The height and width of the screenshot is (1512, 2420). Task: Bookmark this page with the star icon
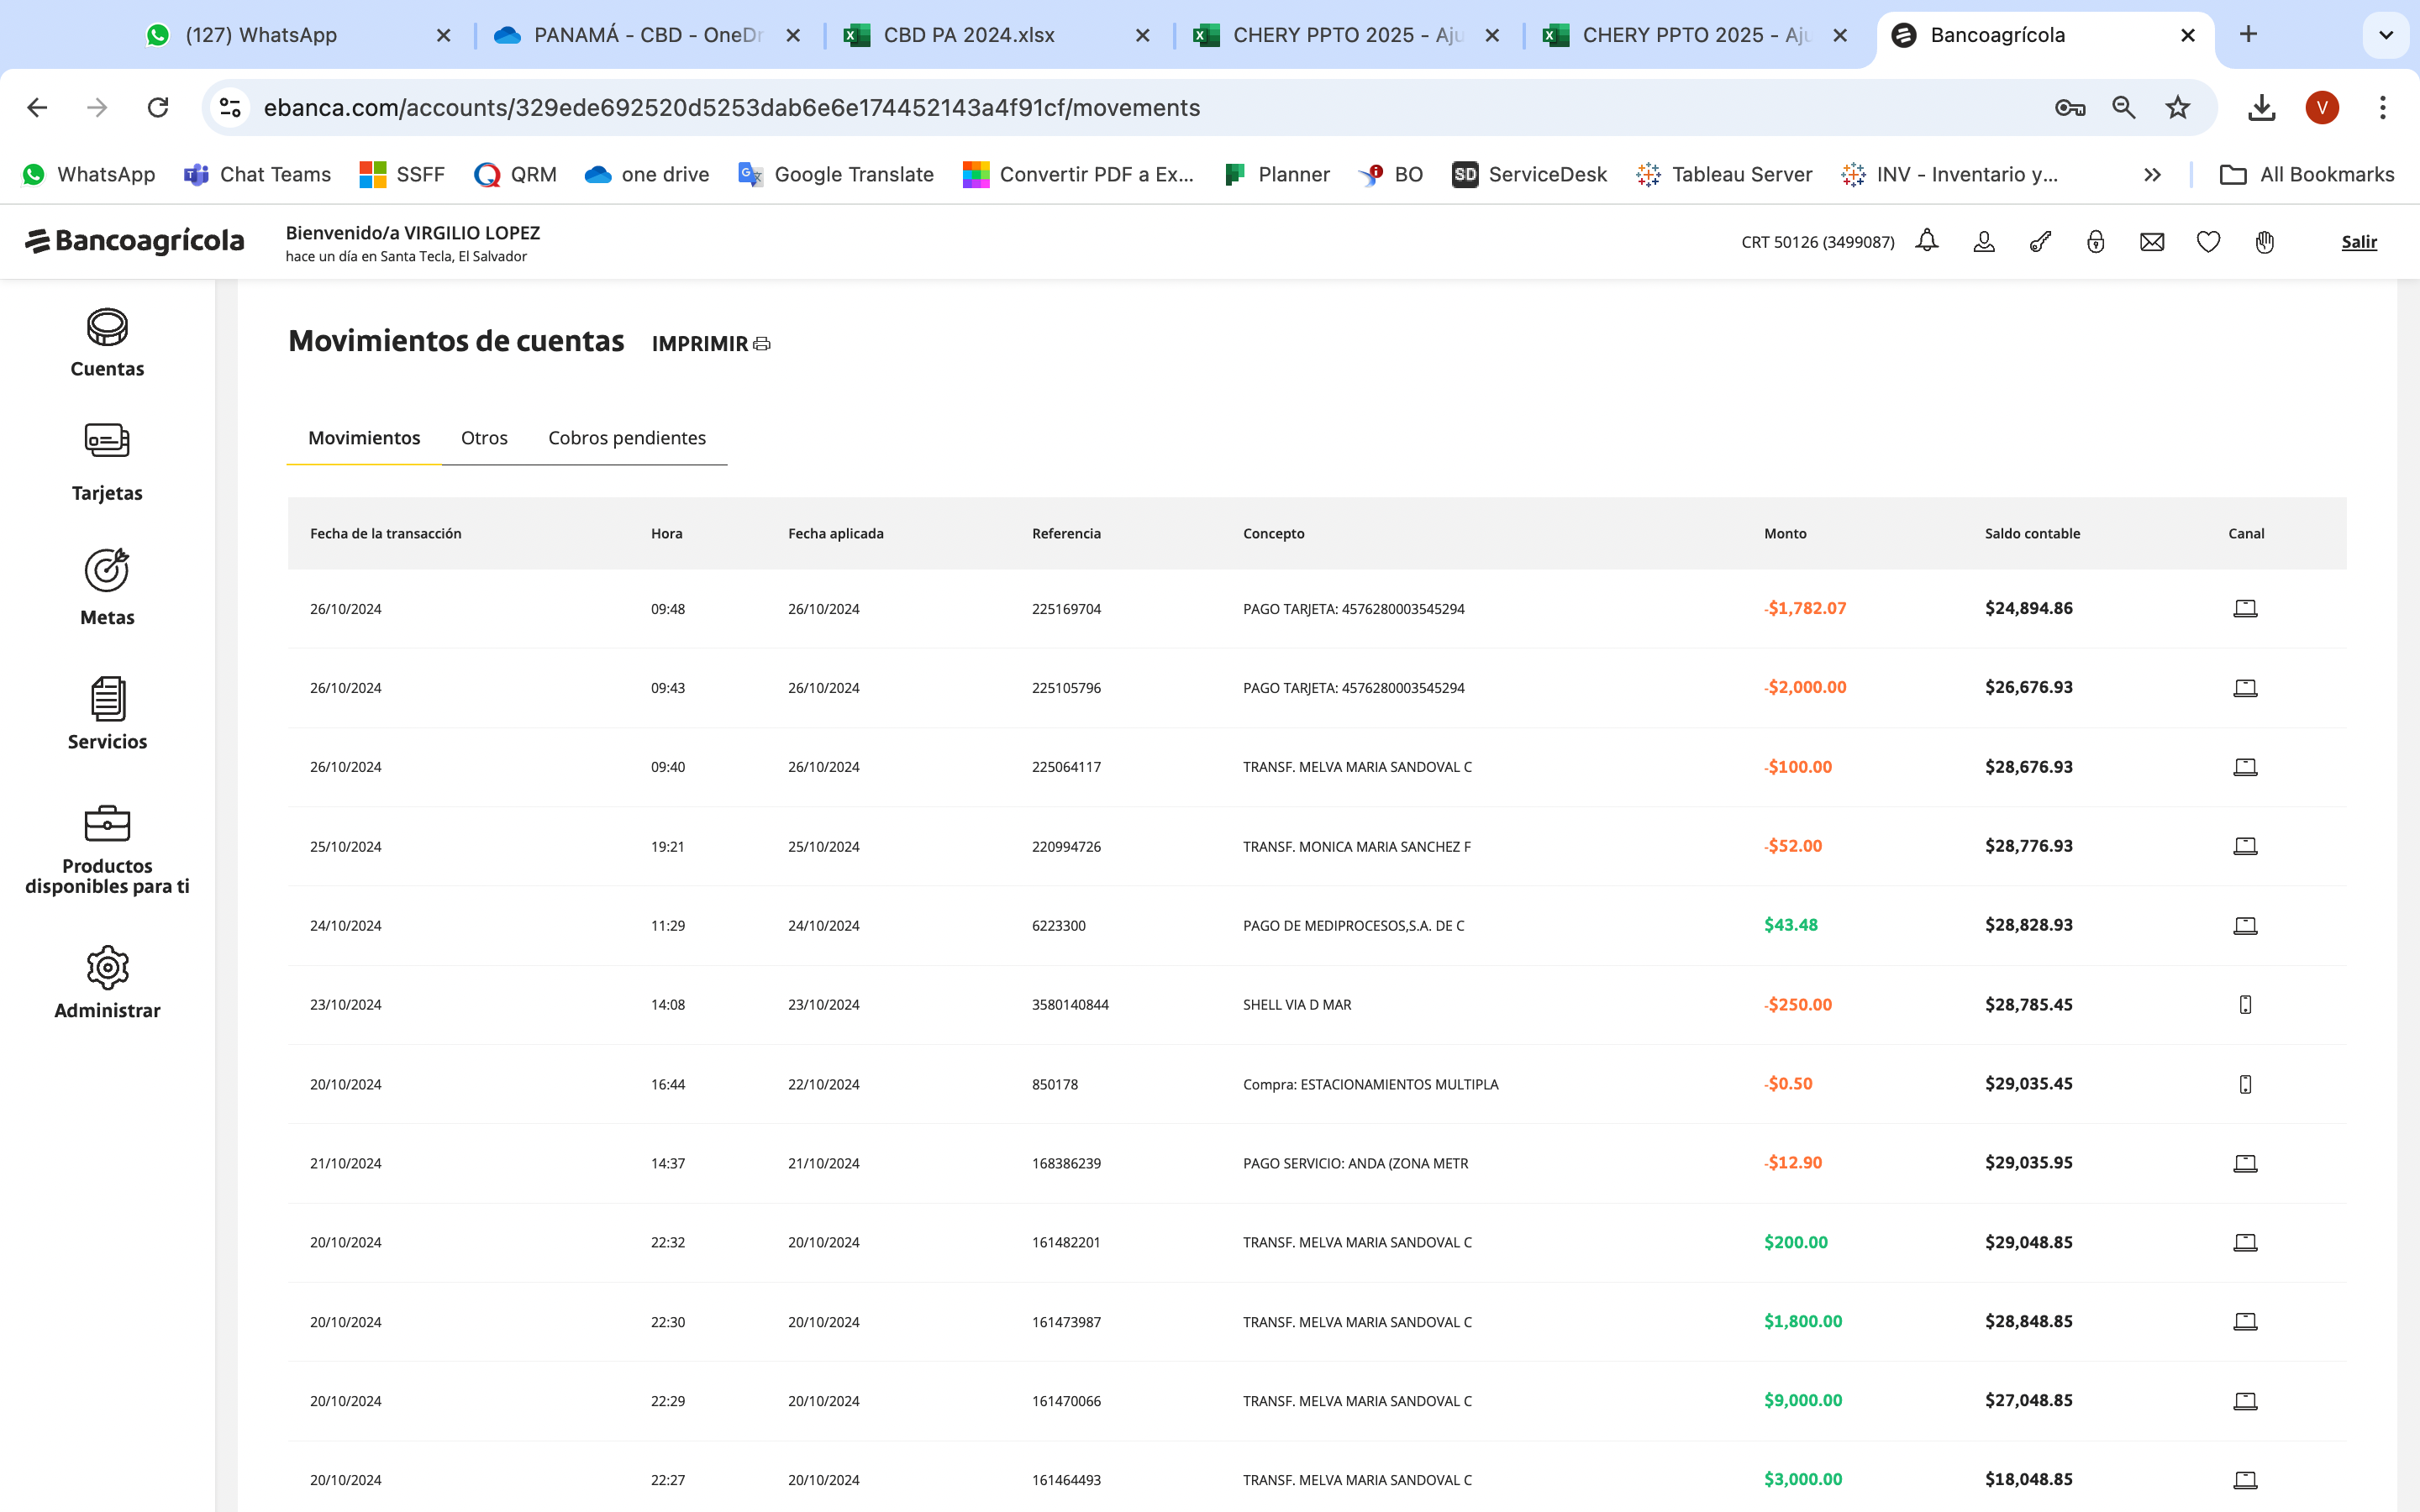click(x=2177, y=108)
